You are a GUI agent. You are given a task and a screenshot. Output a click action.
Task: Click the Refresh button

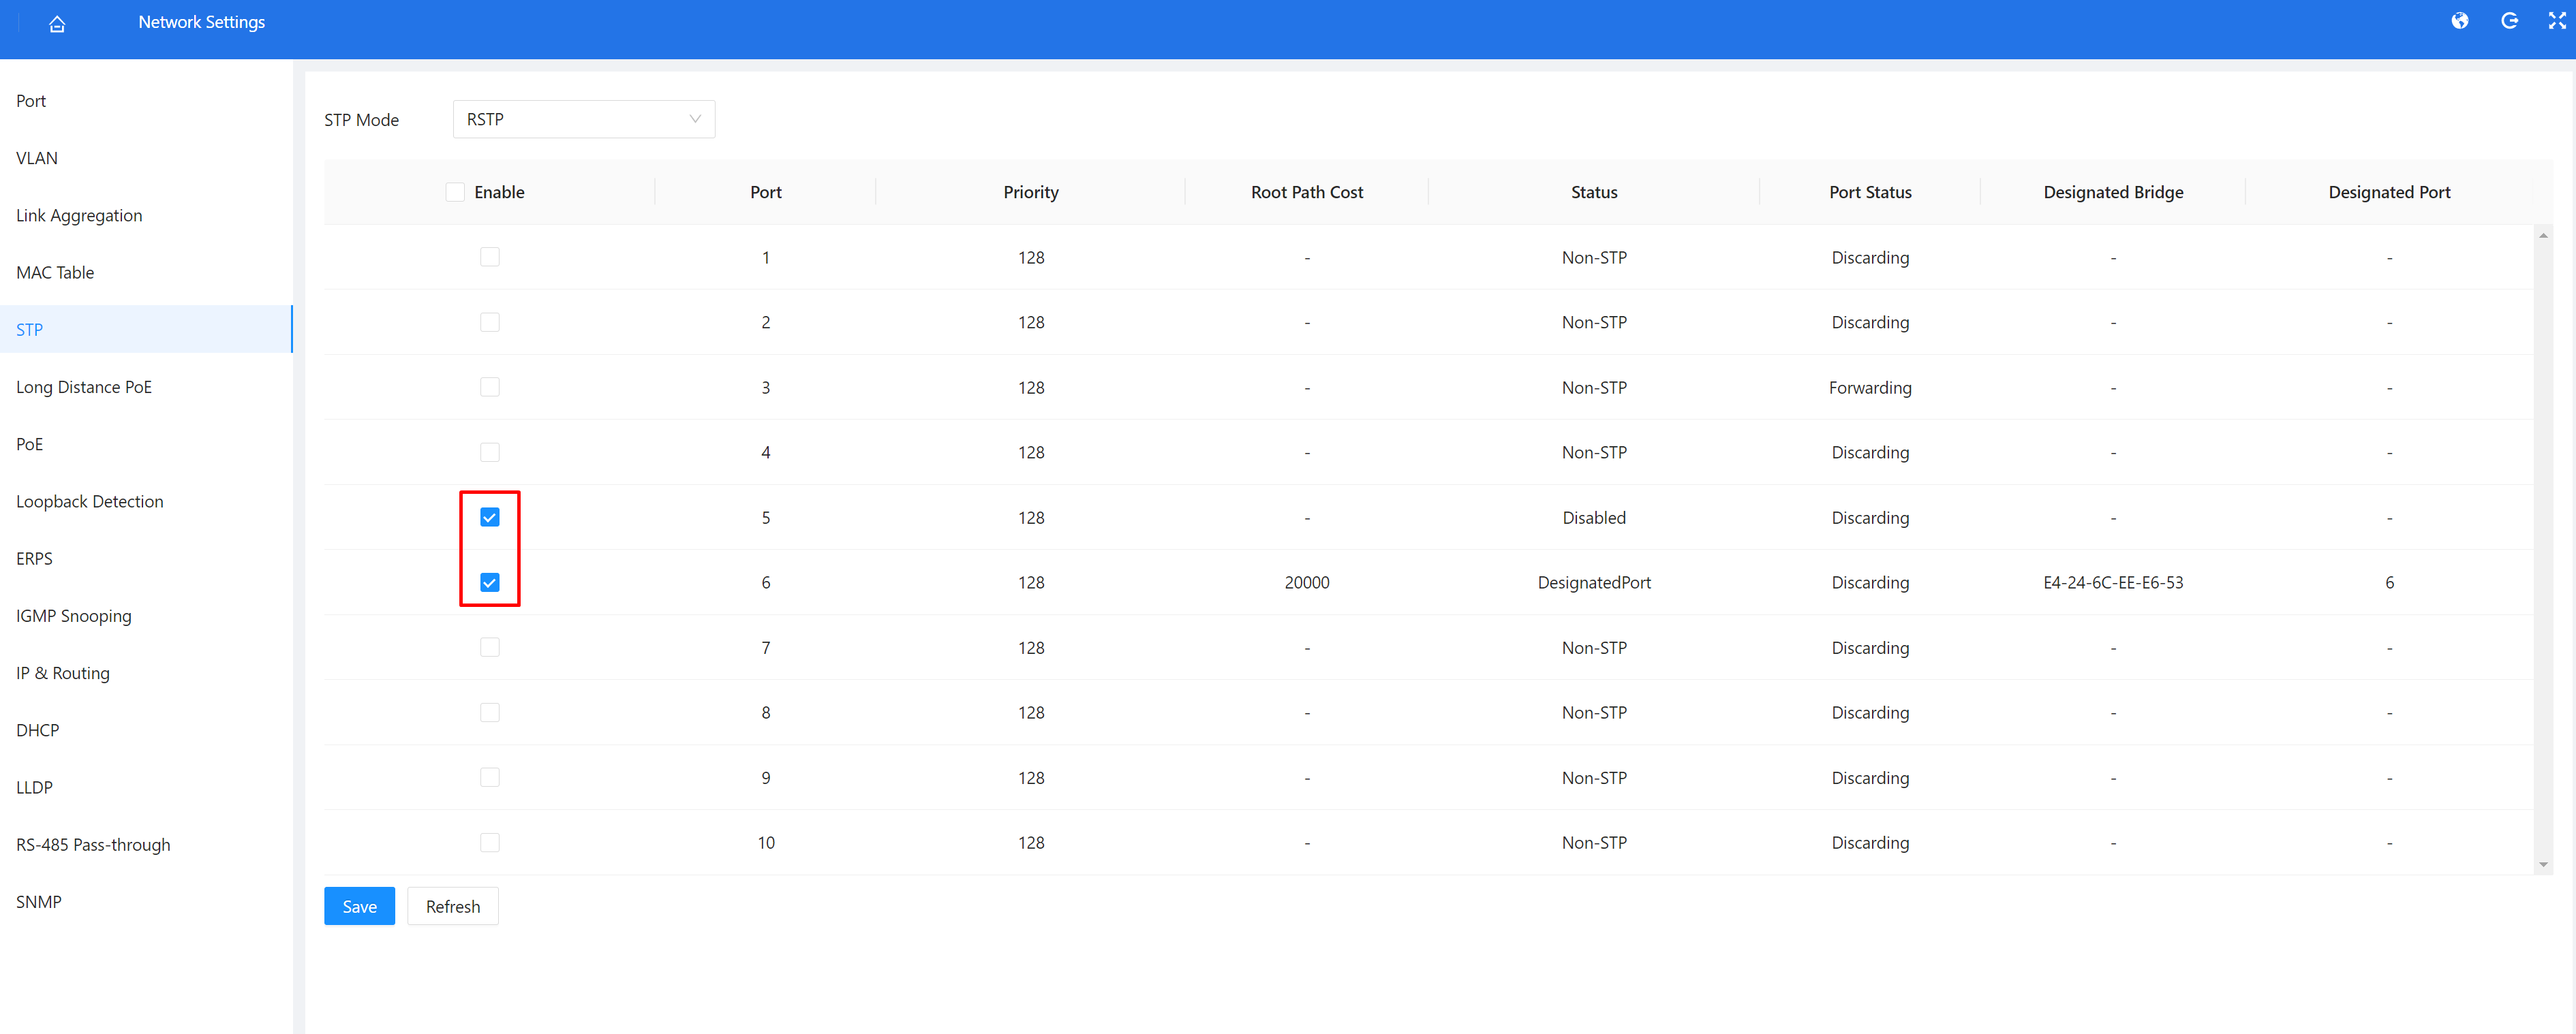coord(452,905)
